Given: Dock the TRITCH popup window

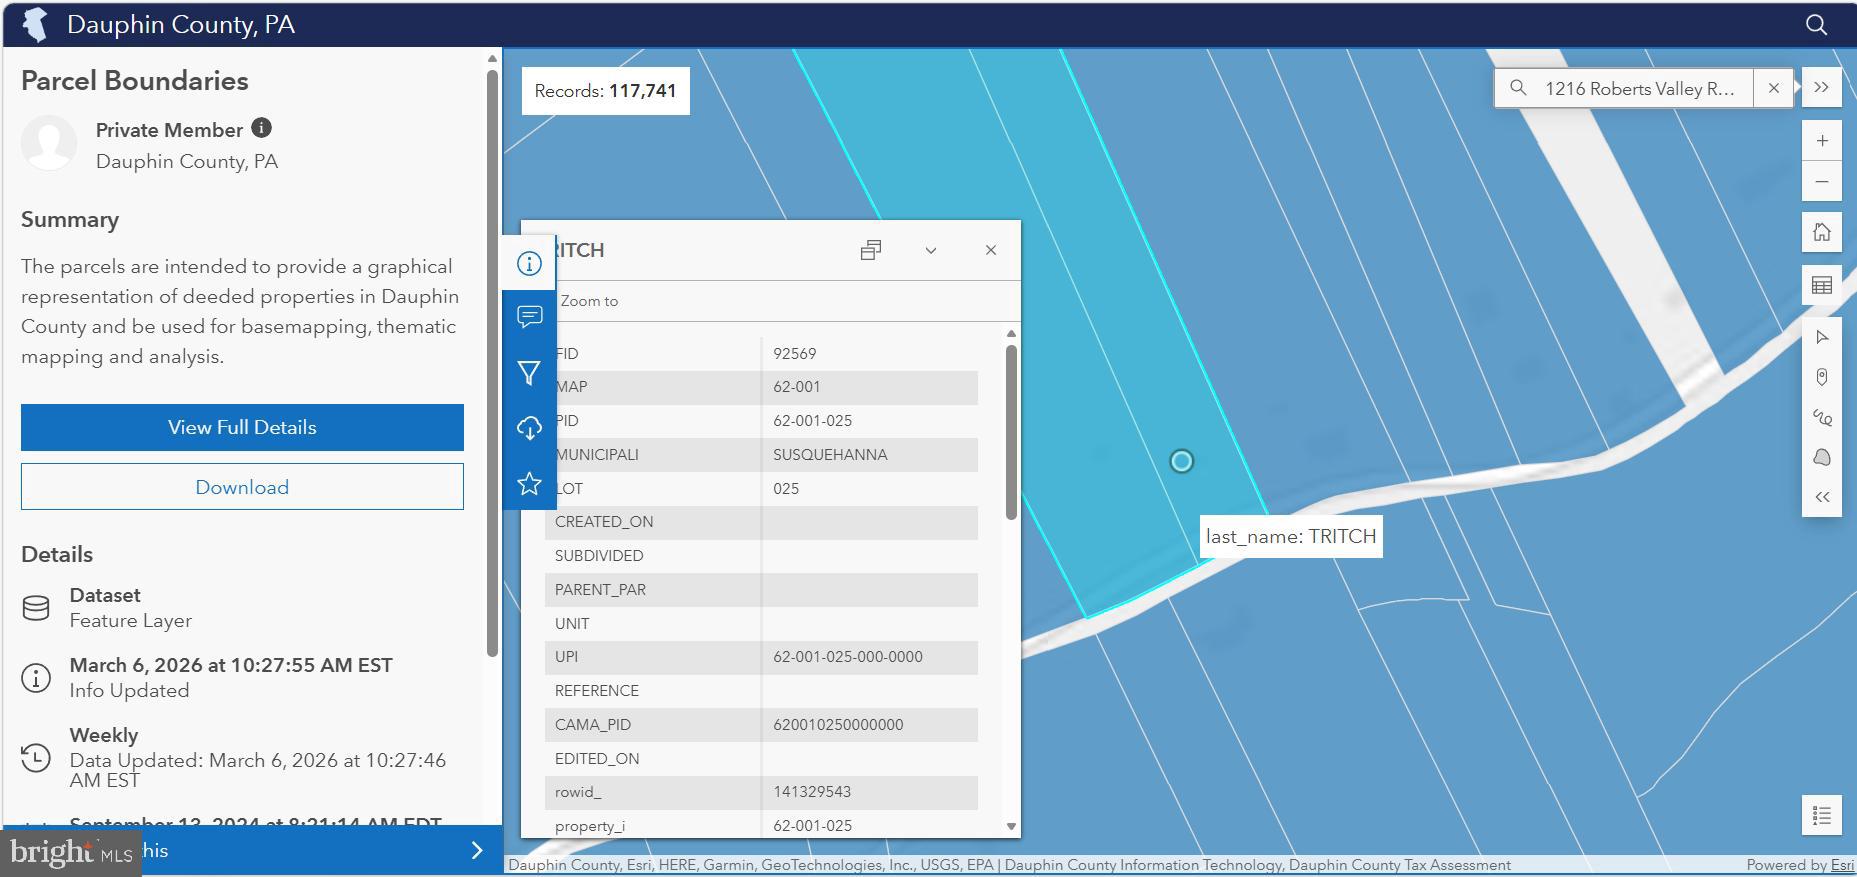Looking at the screenshot, I should point(870,250).
